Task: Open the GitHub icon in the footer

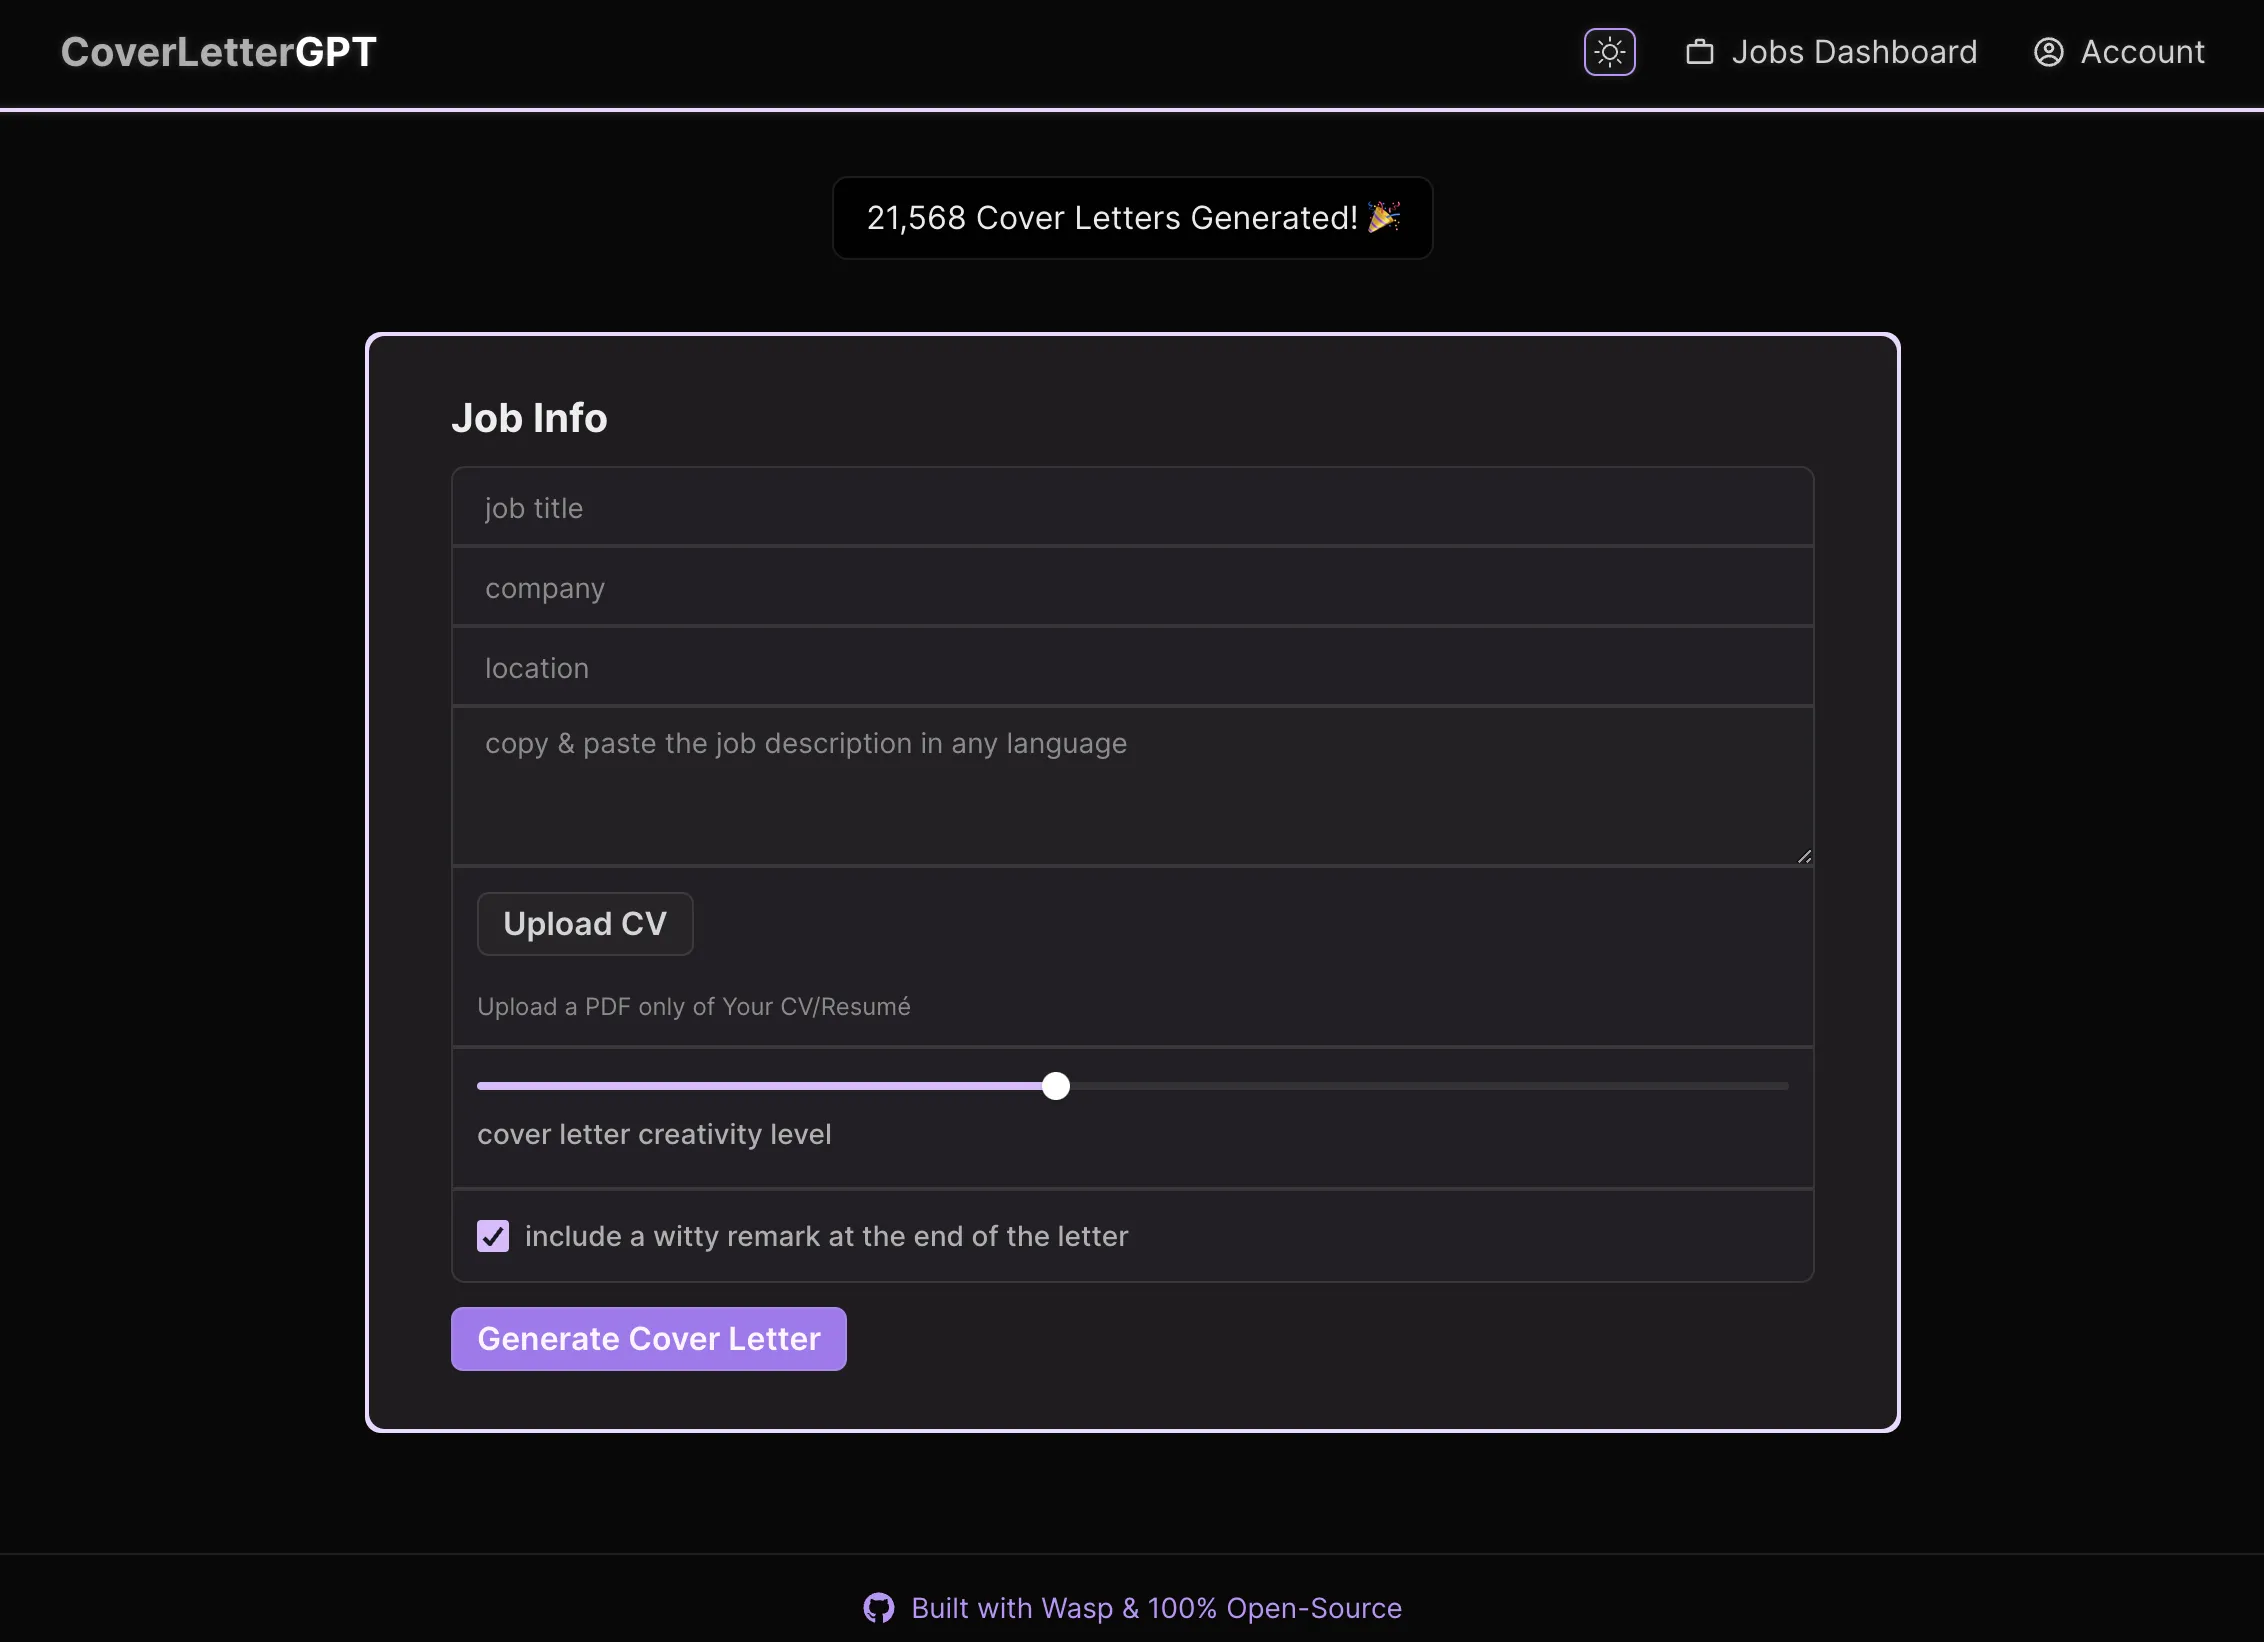Action: (x=878, y=1608)
